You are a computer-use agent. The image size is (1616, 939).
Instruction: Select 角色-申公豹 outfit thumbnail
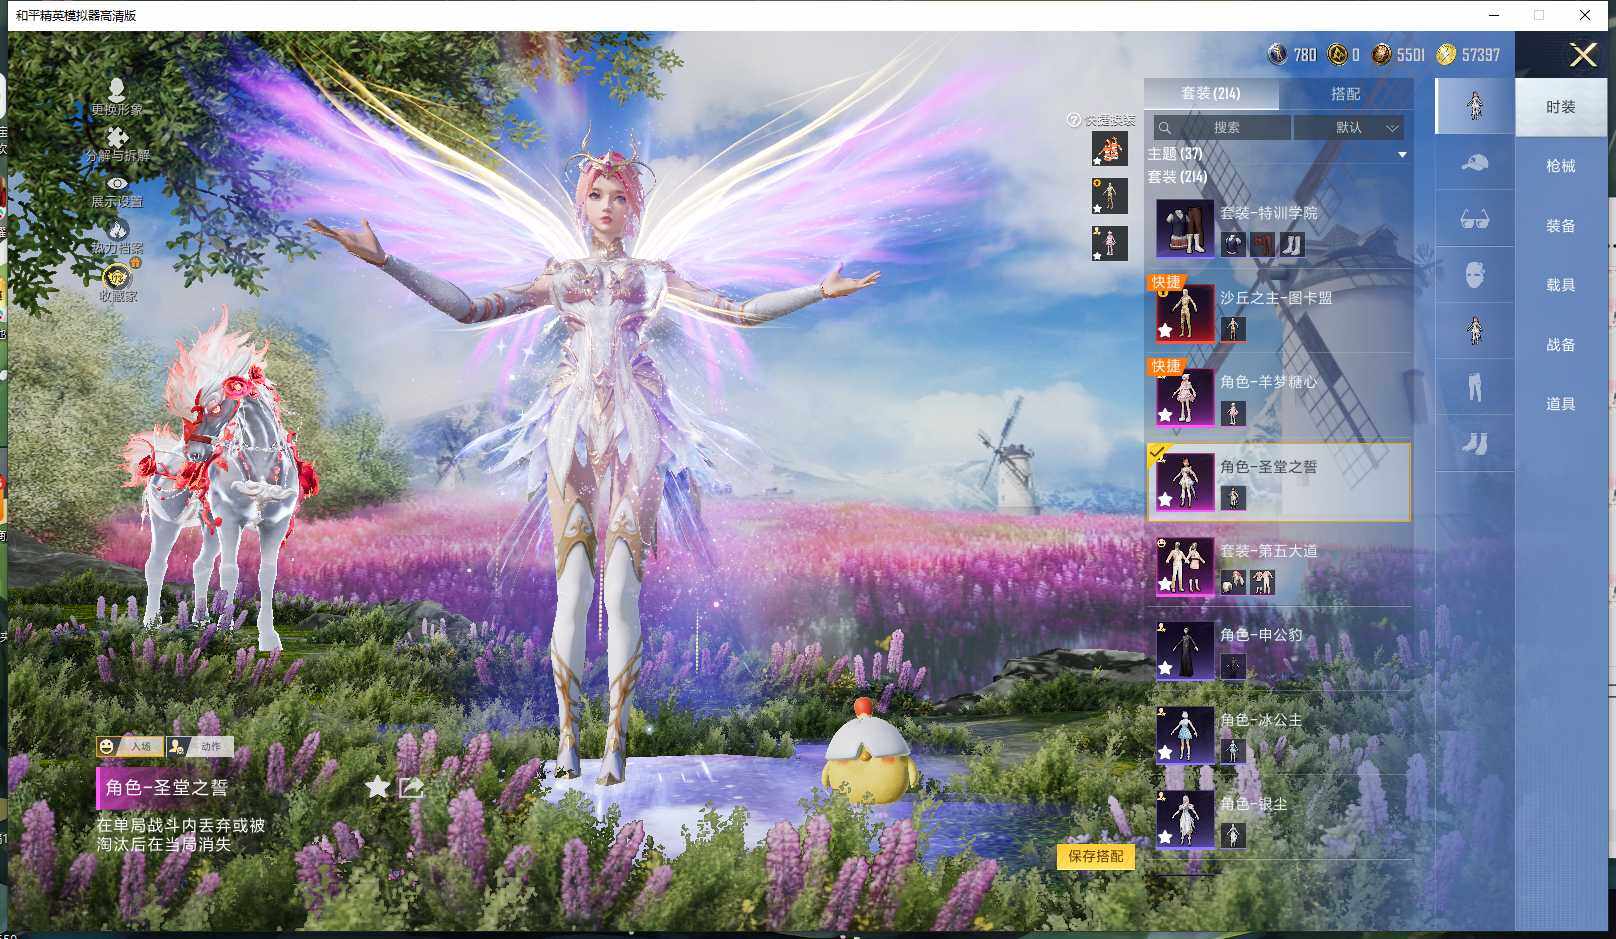tap(1185, 650)
